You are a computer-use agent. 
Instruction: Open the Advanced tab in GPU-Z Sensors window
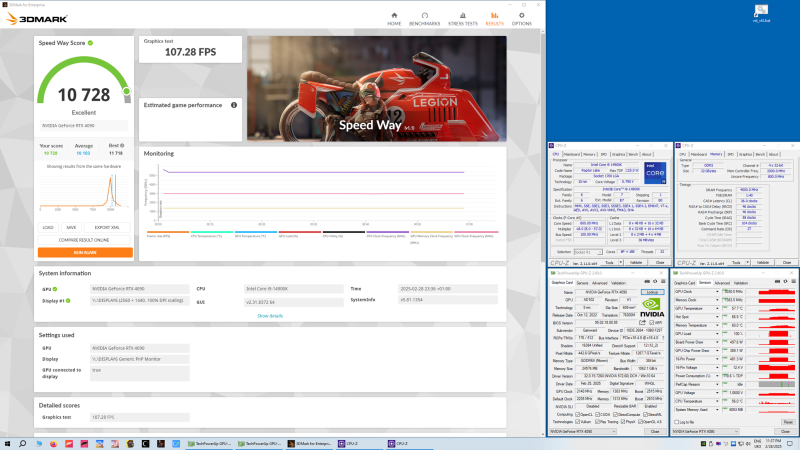[722, 283]
